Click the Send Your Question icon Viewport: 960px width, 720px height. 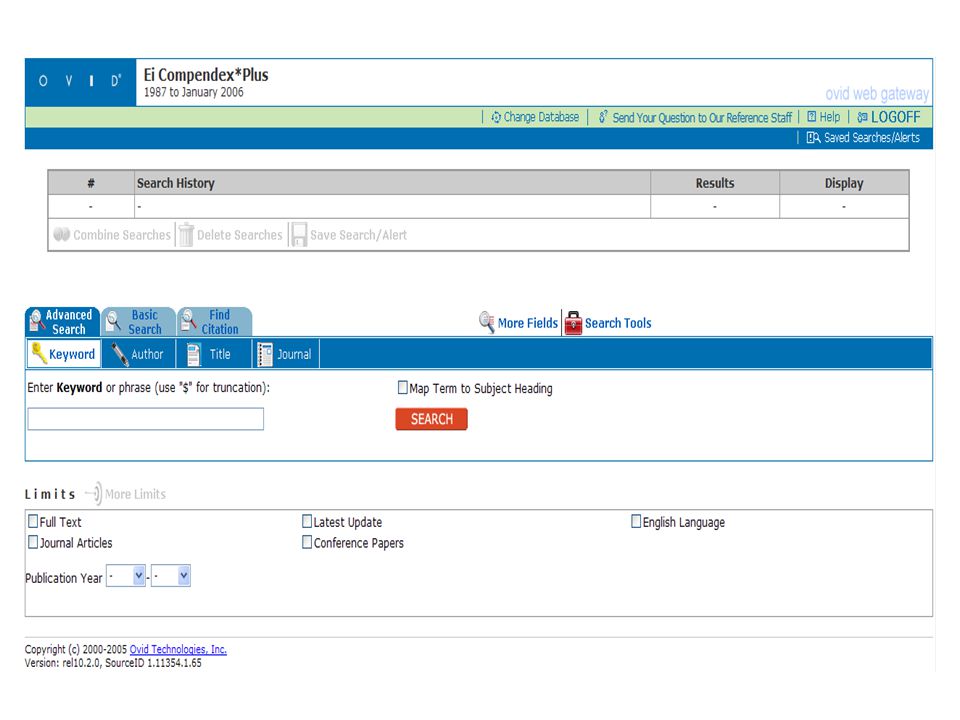[603, 116]
